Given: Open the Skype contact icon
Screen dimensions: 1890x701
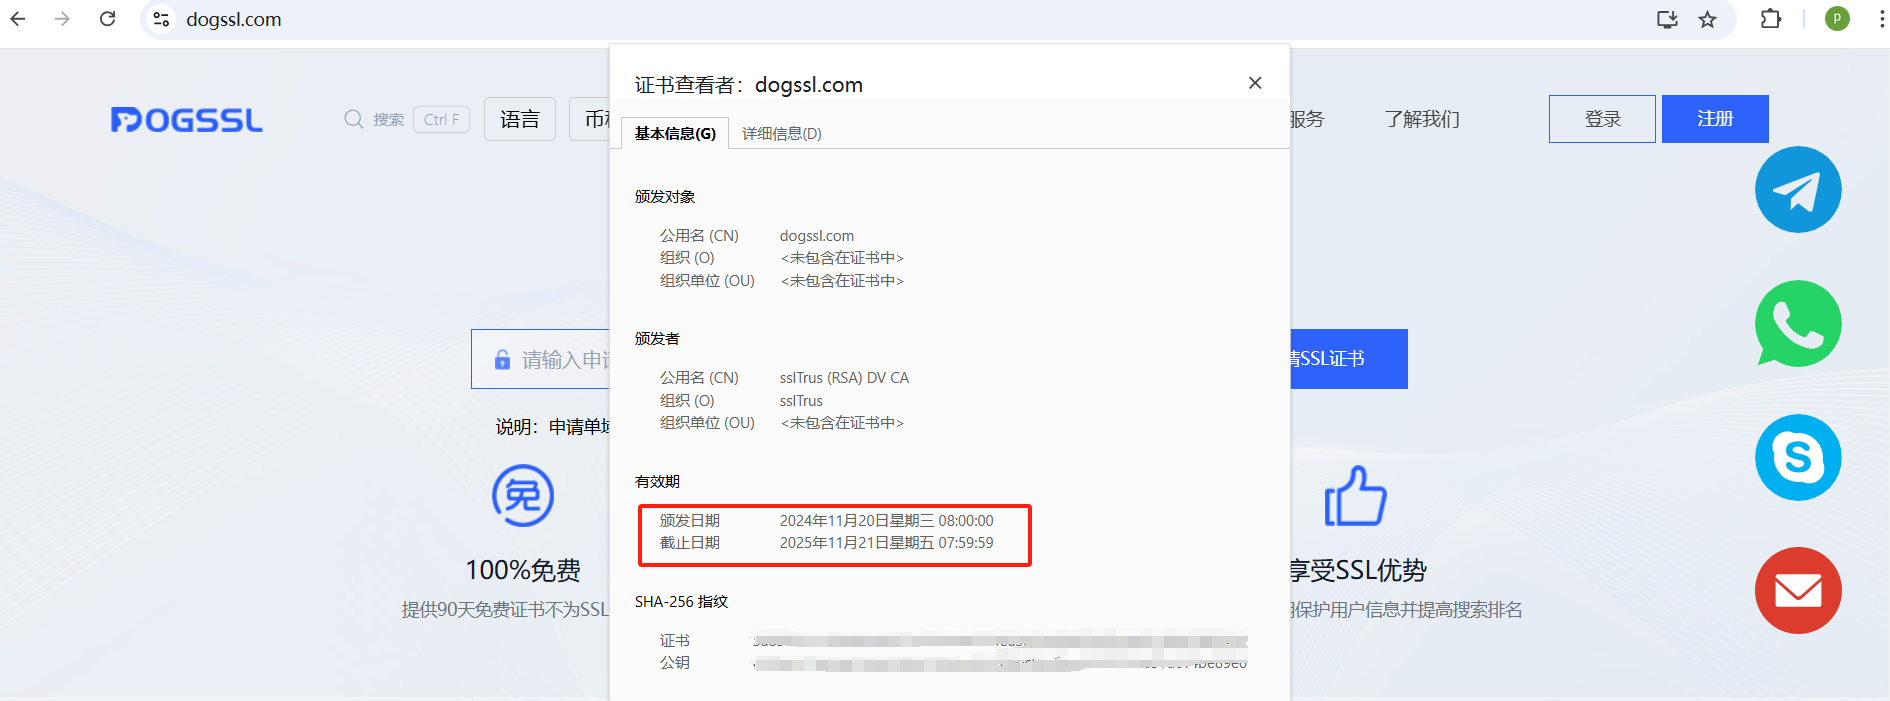Looking at the screenshot, I should click(x=1798, y=457).
